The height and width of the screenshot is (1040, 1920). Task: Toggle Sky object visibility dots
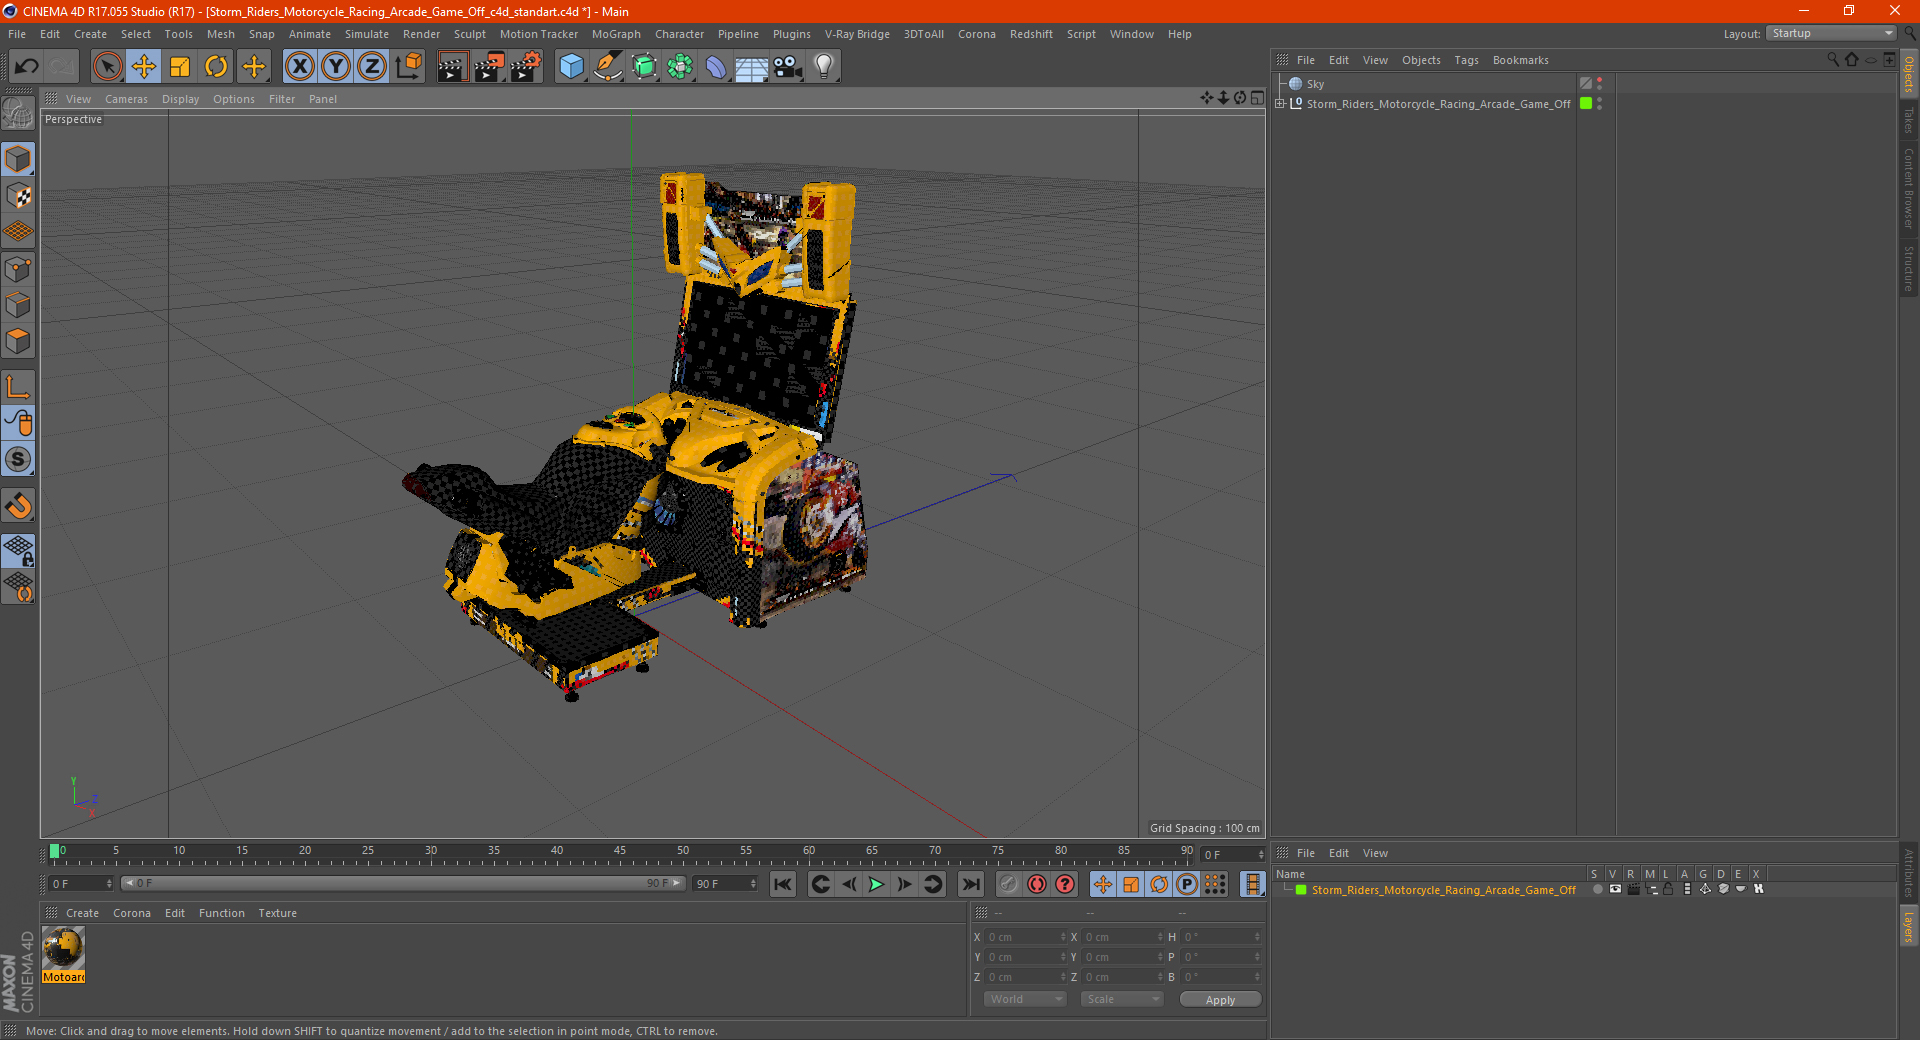(1599, 83)
